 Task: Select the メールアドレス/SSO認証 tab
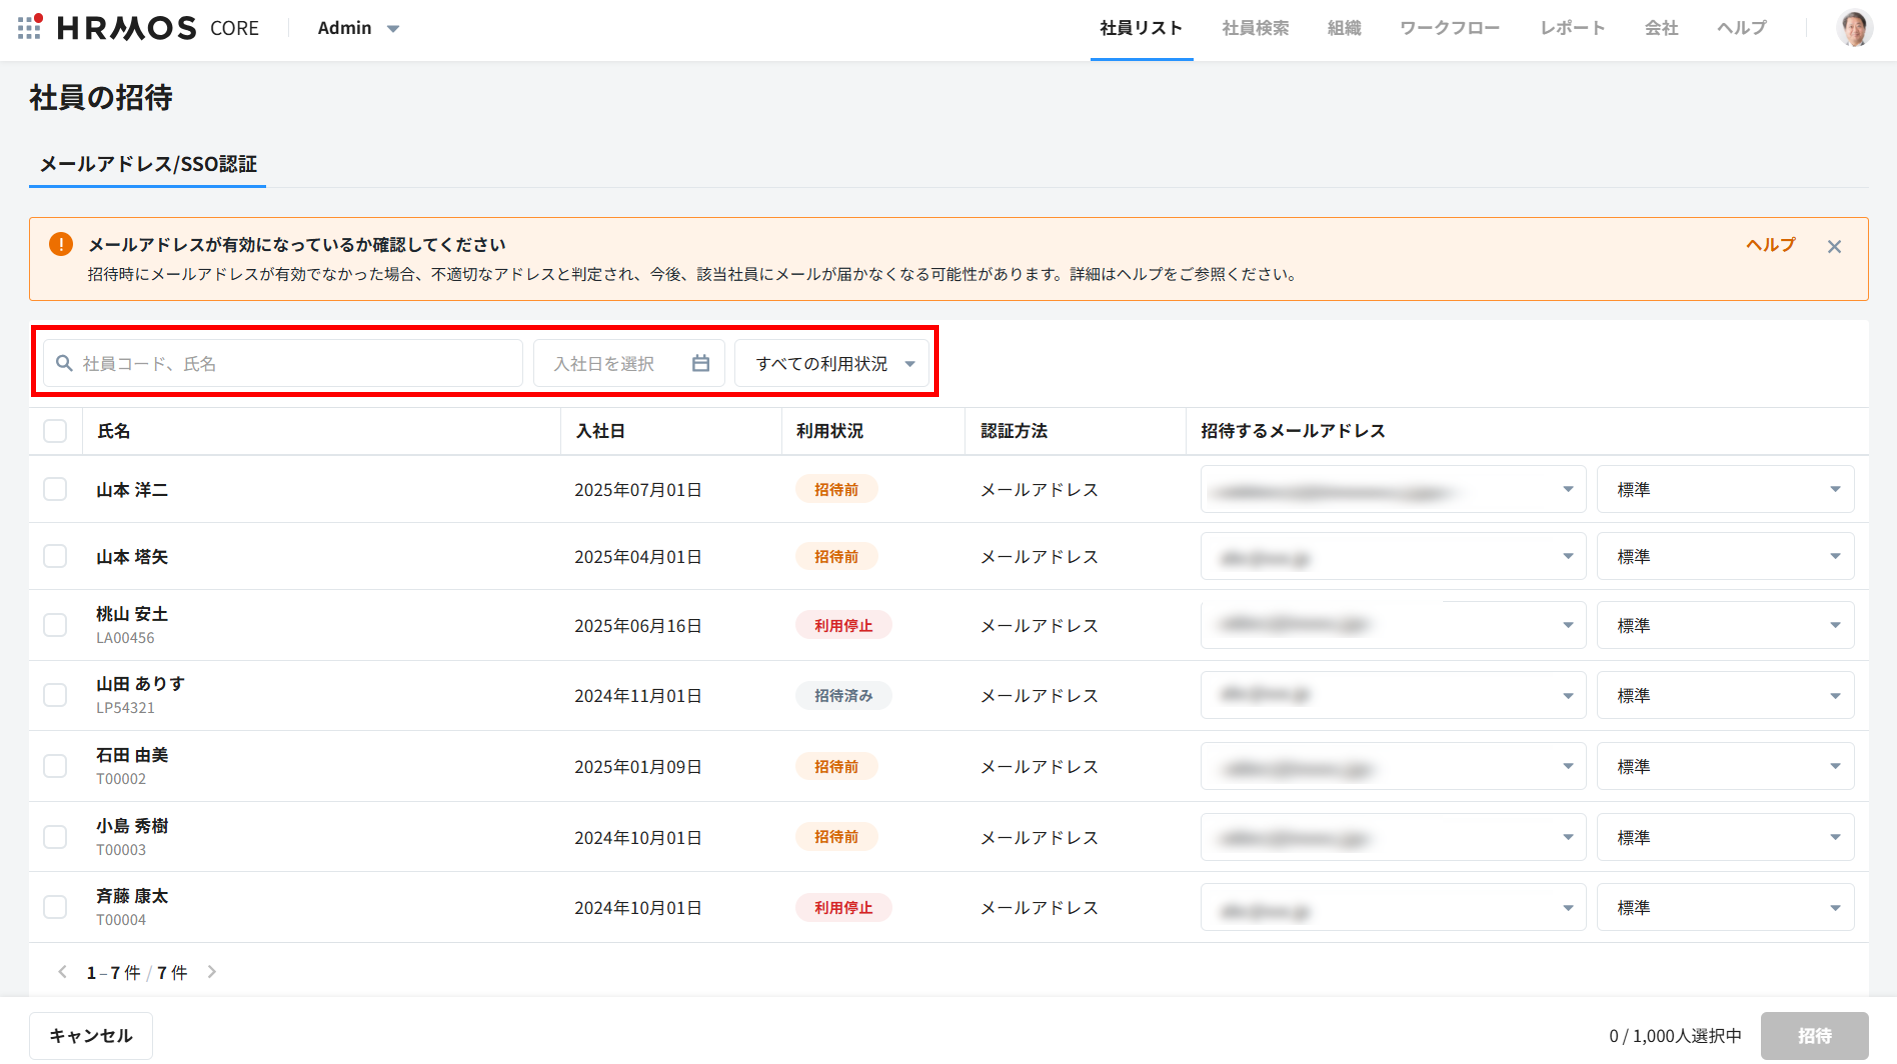click(x=148, y=164)
